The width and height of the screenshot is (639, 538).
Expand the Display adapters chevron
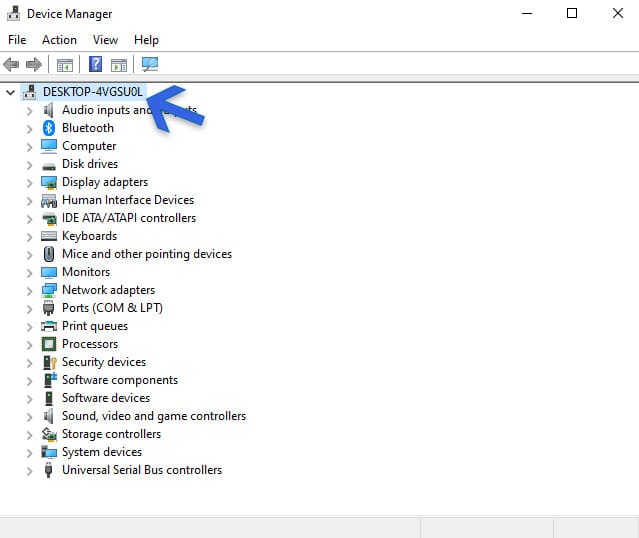point(29,183)
